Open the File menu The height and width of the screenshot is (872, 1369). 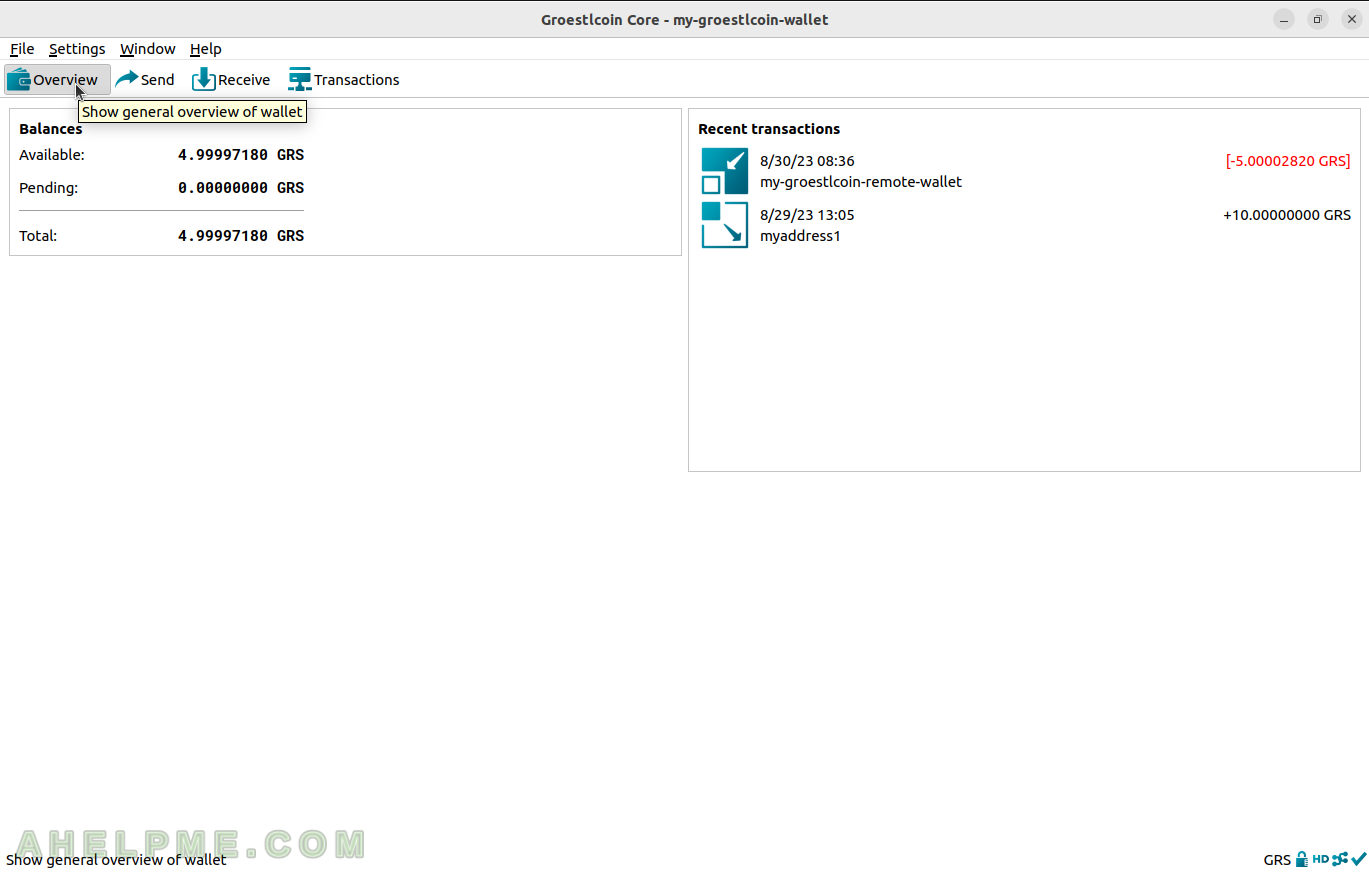pos(22,49)
